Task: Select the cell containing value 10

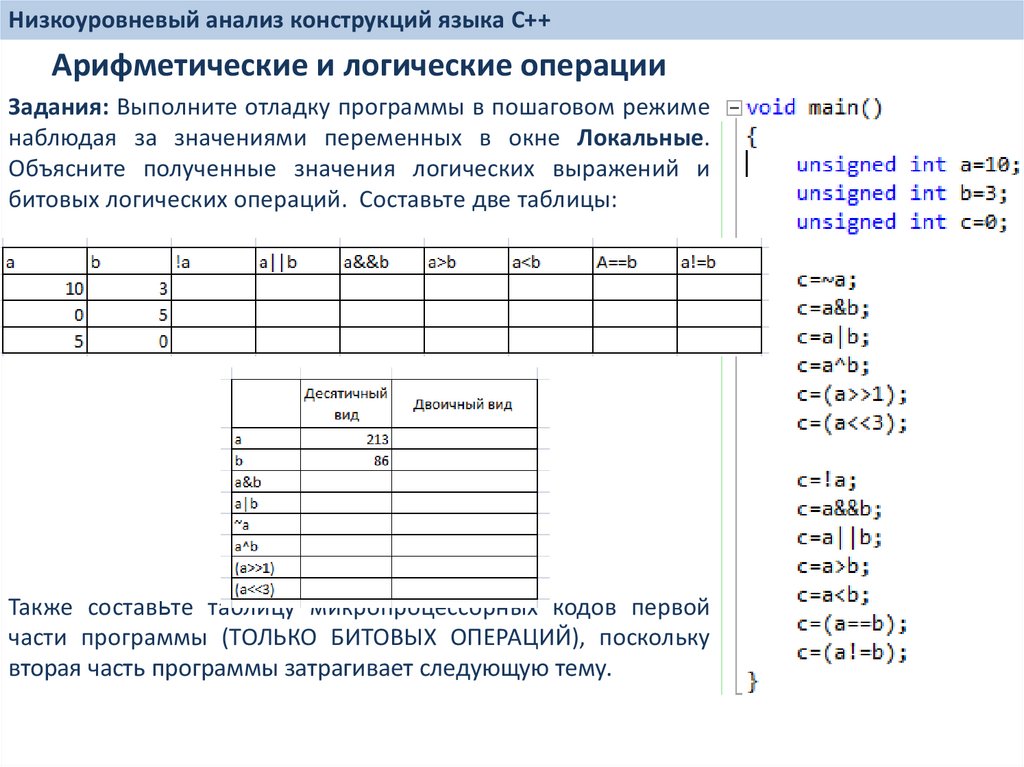Action: pos(44,288)
